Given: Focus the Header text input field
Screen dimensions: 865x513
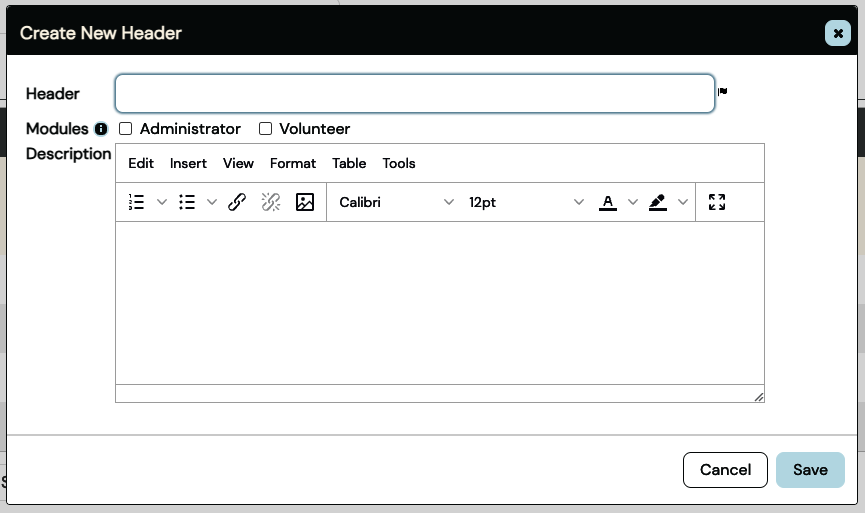Looking at the screenshot, I should click(415, 94).
